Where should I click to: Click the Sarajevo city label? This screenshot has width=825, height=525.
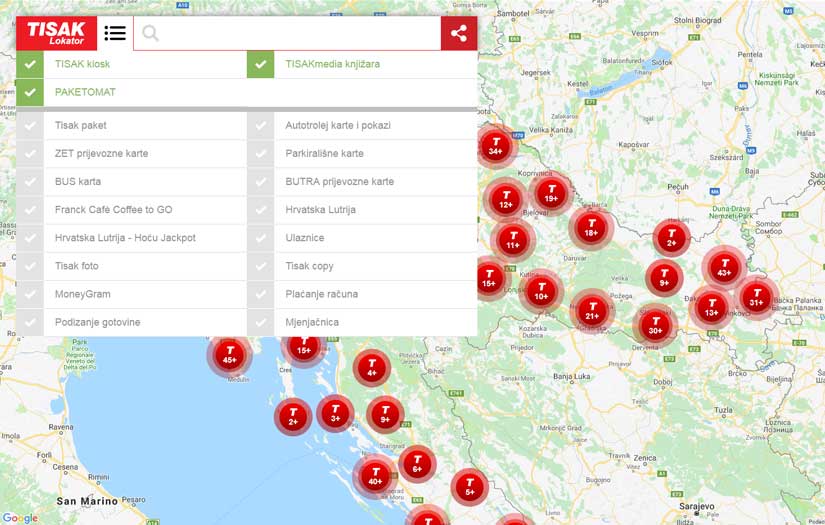click(697, 506)
